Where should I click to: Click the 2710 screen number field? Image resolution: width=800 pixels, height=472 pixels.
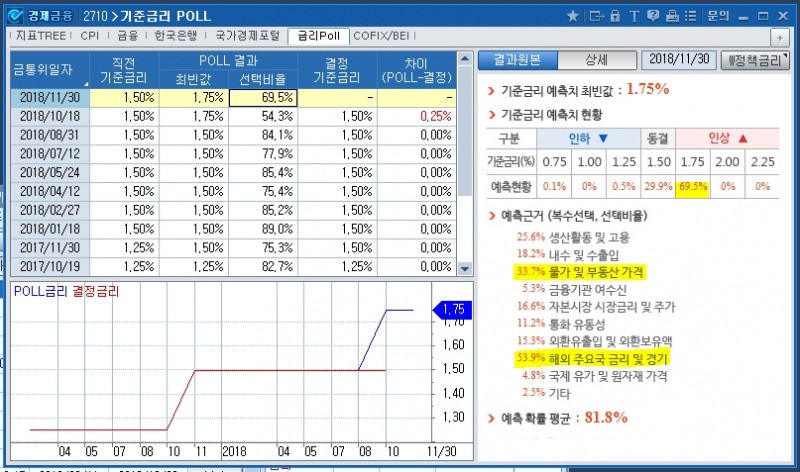(95, 16)
